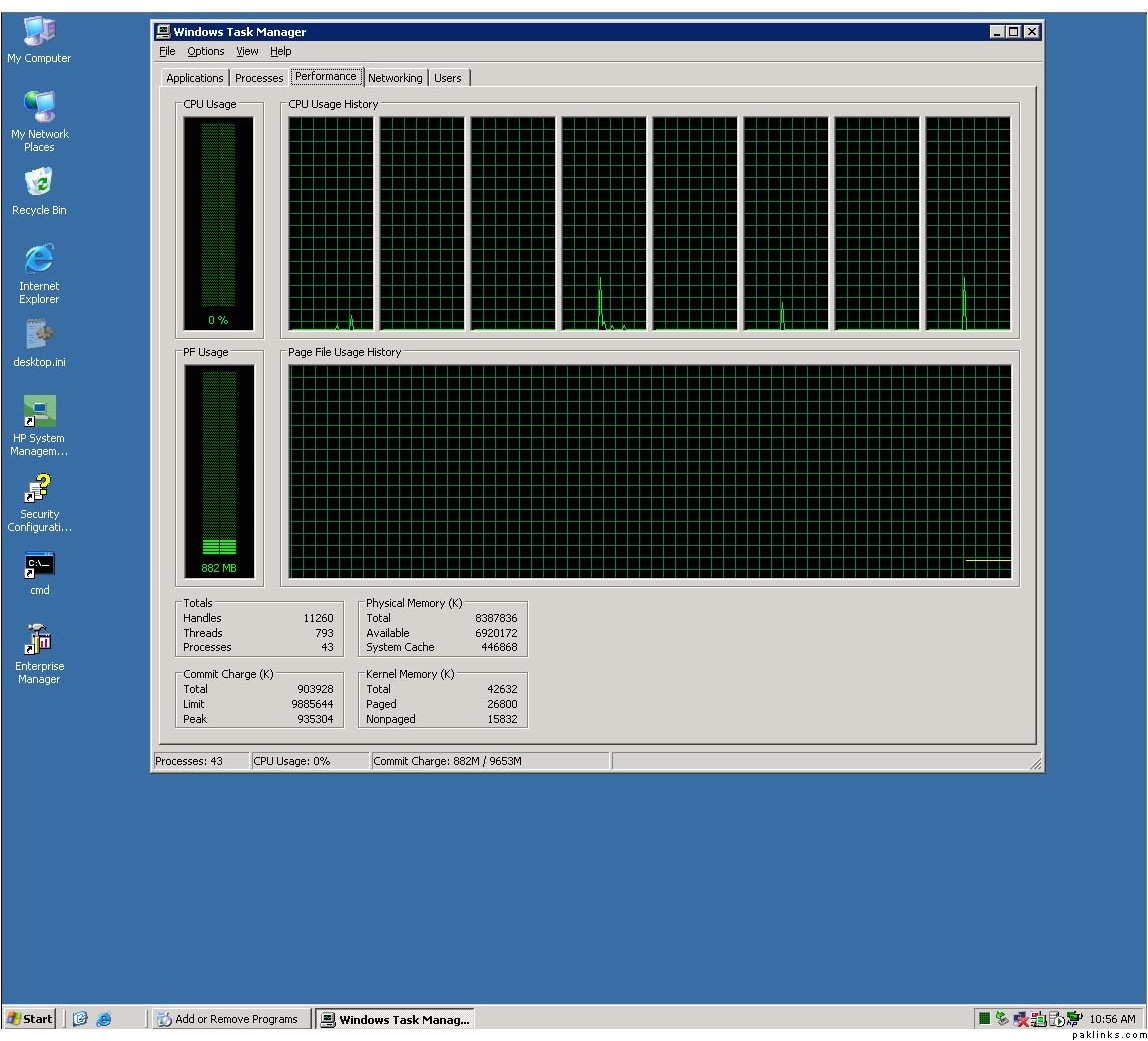Click the Security Configuration shortcut icon
Viewport: 1148px width, 1041px height.
[39, 489]
